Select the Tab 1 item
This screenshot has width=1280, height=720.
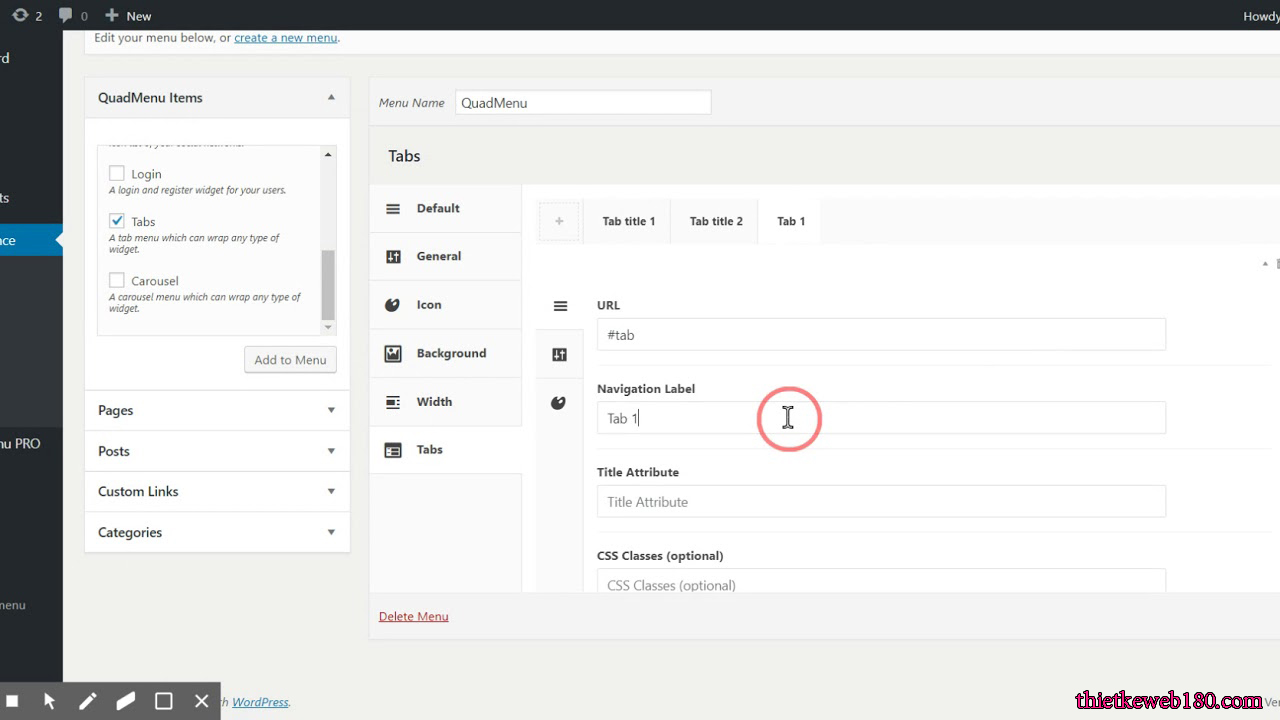(790, 221)
